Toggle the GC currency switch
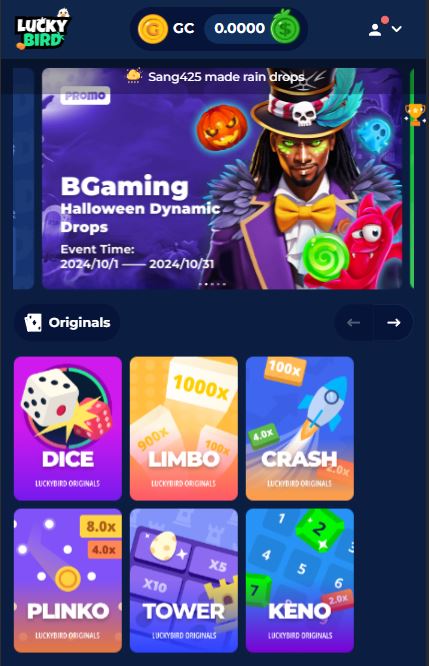This screenshot has height=666, width=429. (167, 28)
